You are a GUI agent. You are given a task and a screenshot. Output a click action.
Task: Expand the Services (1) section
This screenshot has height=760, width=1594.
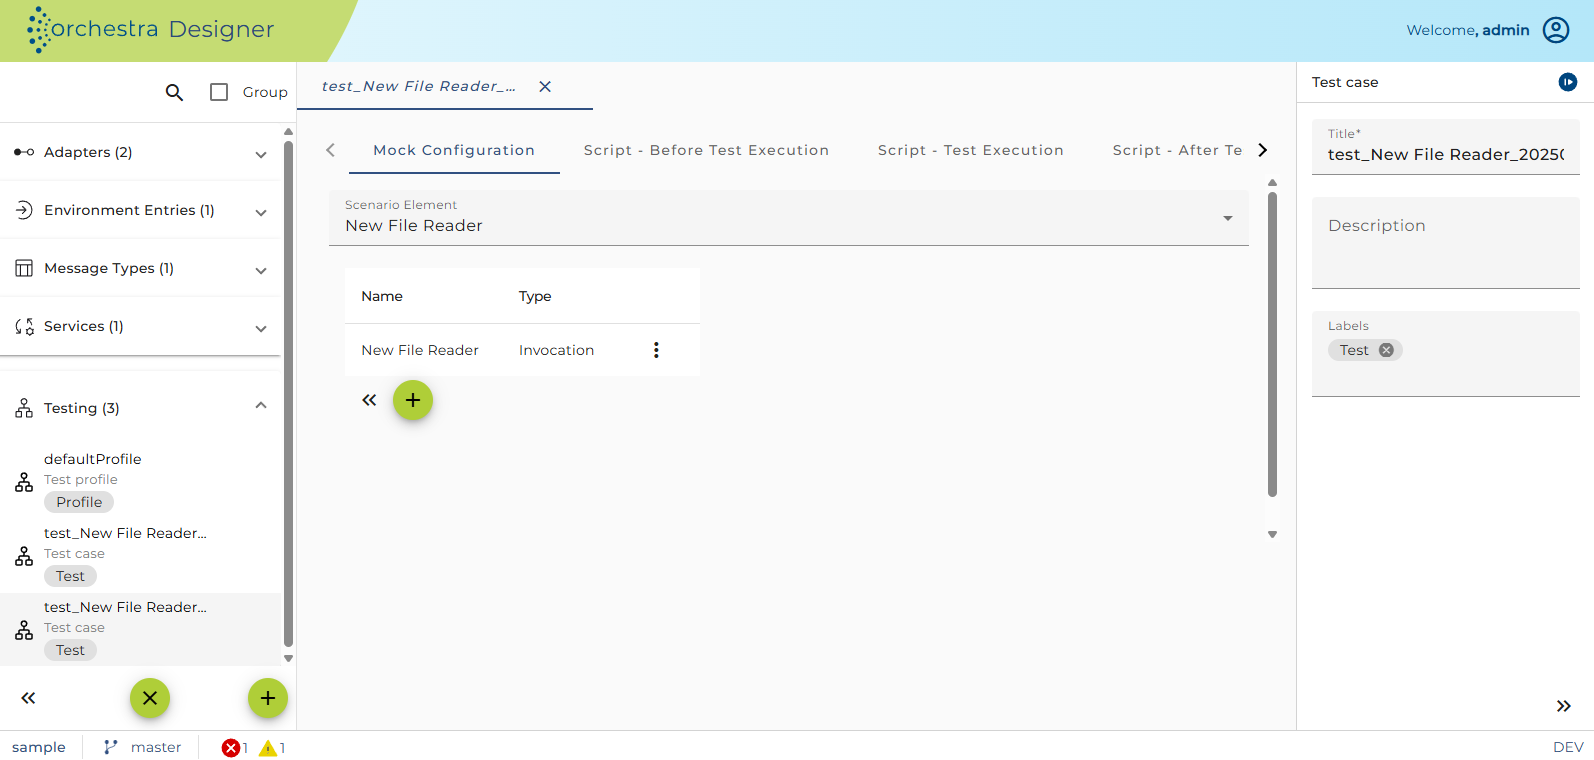[x=261, y=328]
